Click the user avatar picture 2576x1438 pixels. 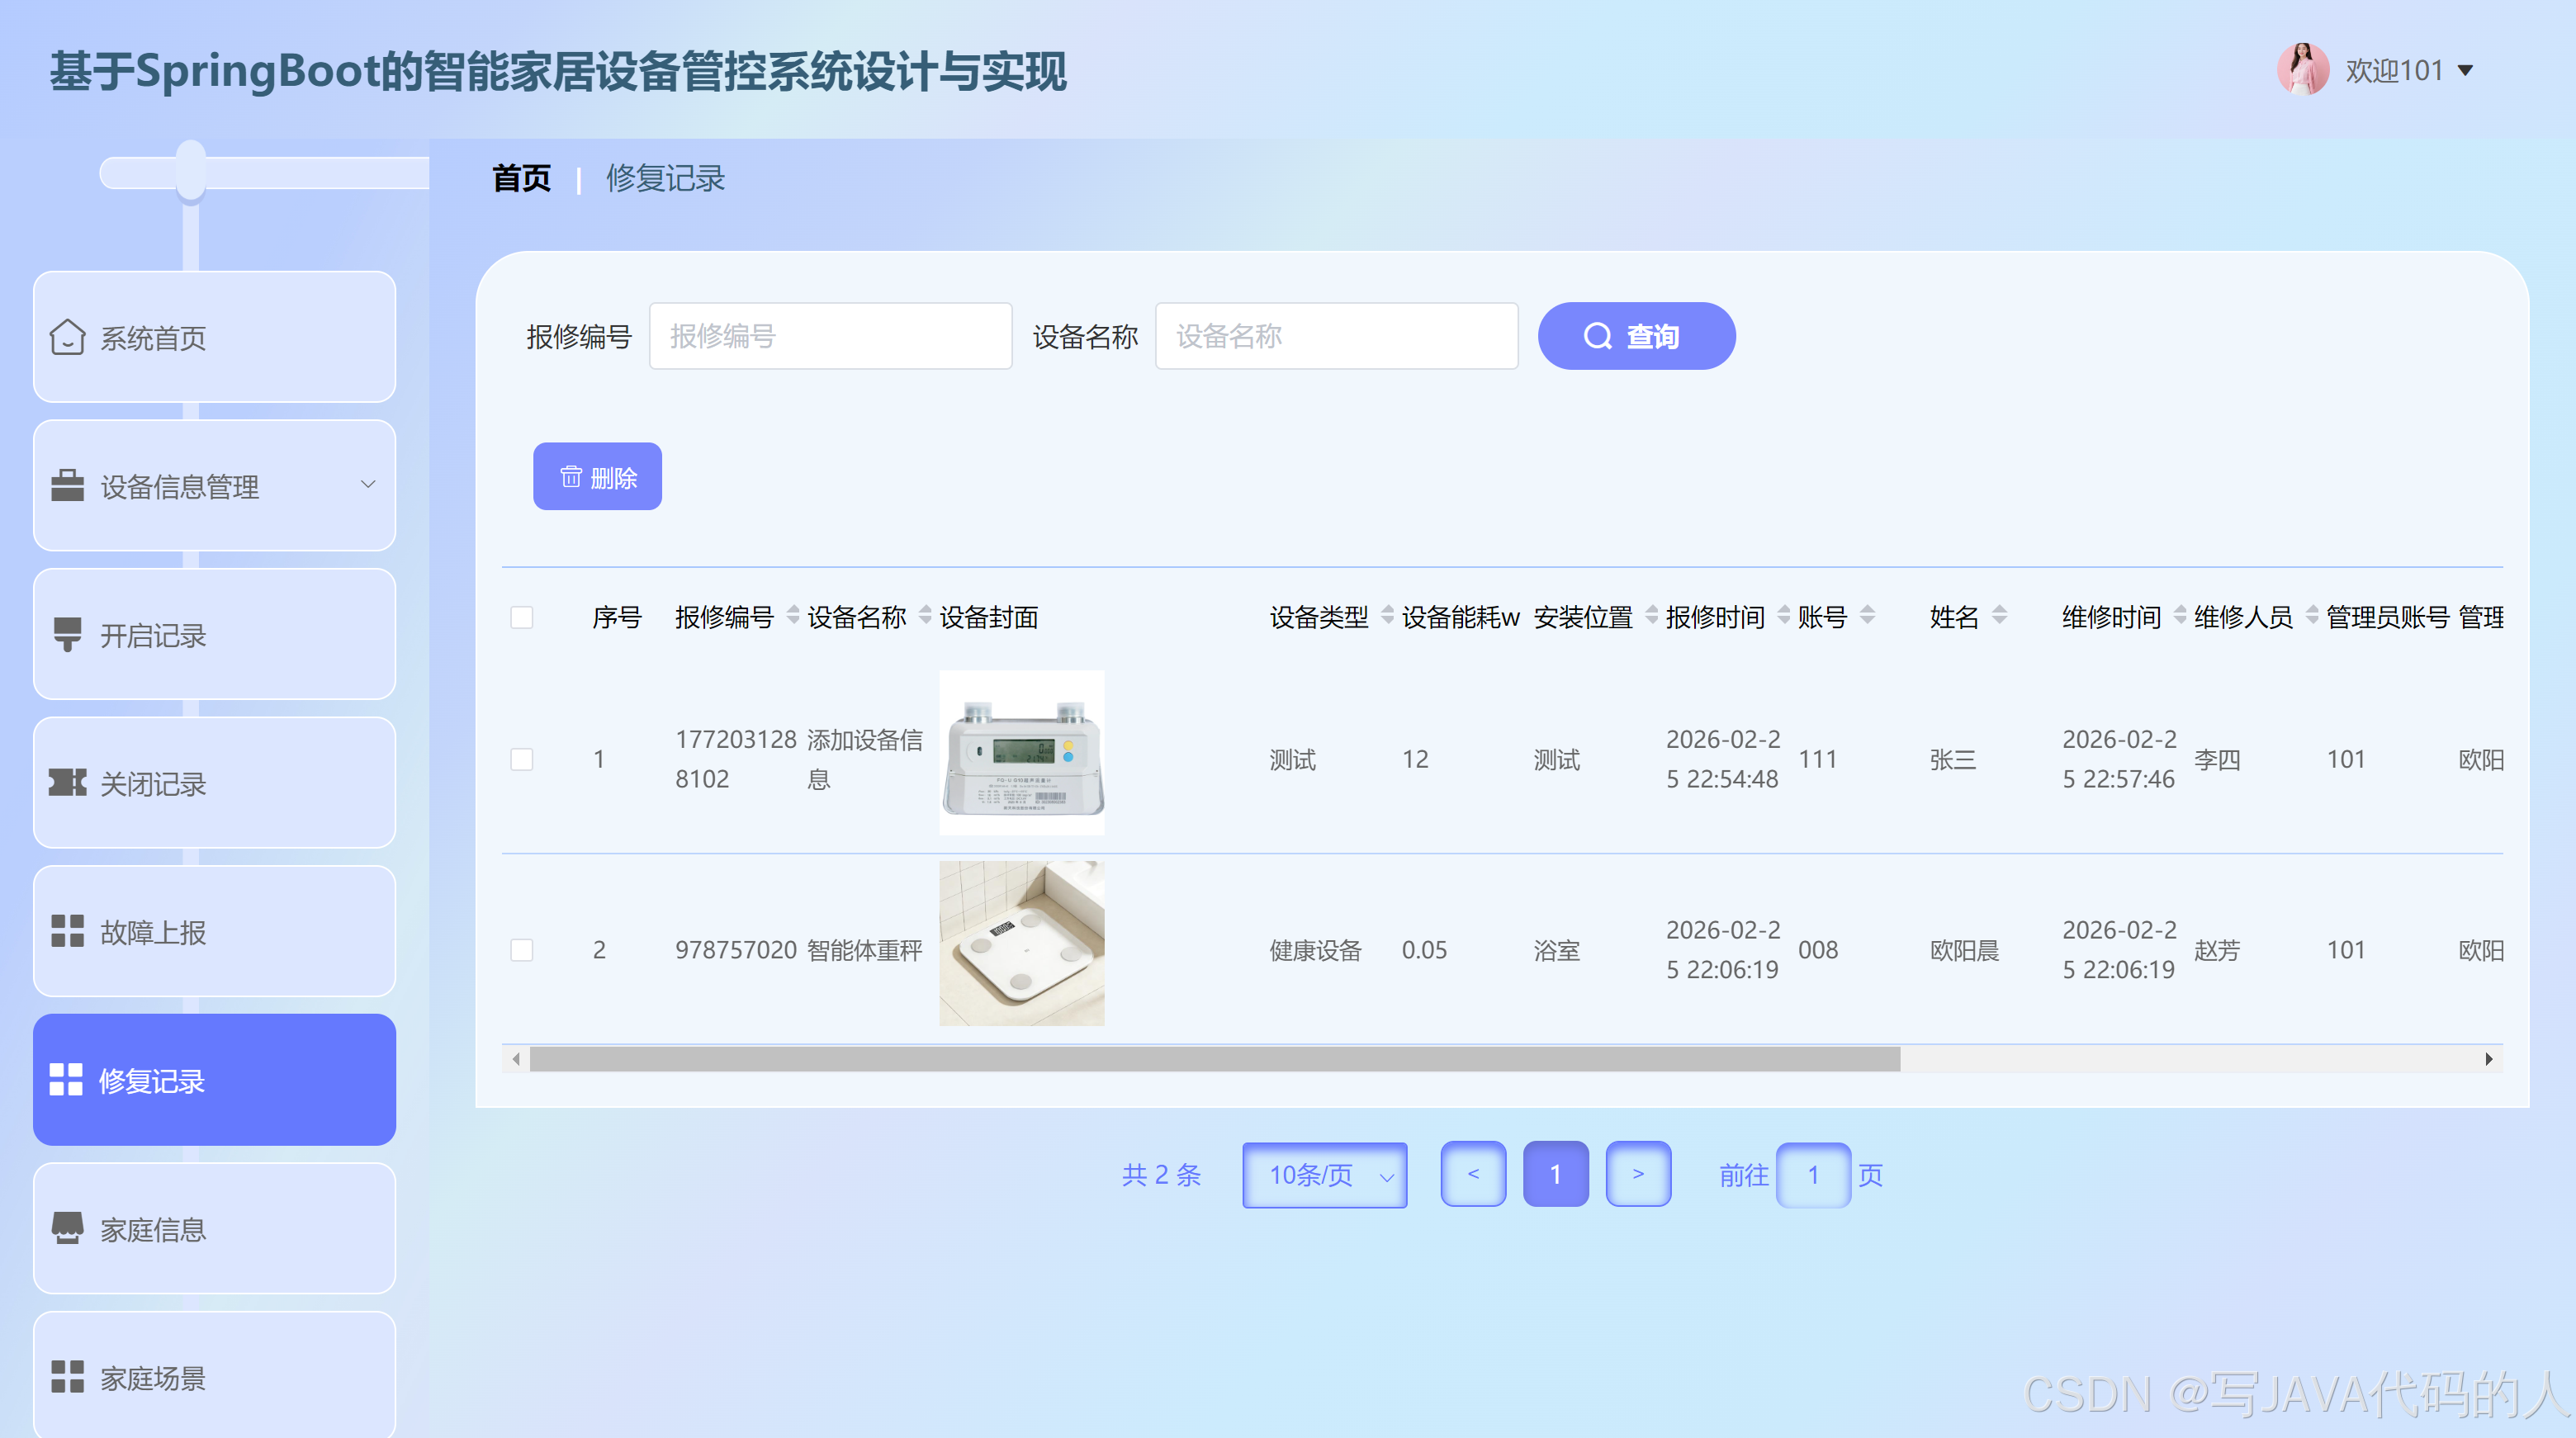(x=2303, y=69)
